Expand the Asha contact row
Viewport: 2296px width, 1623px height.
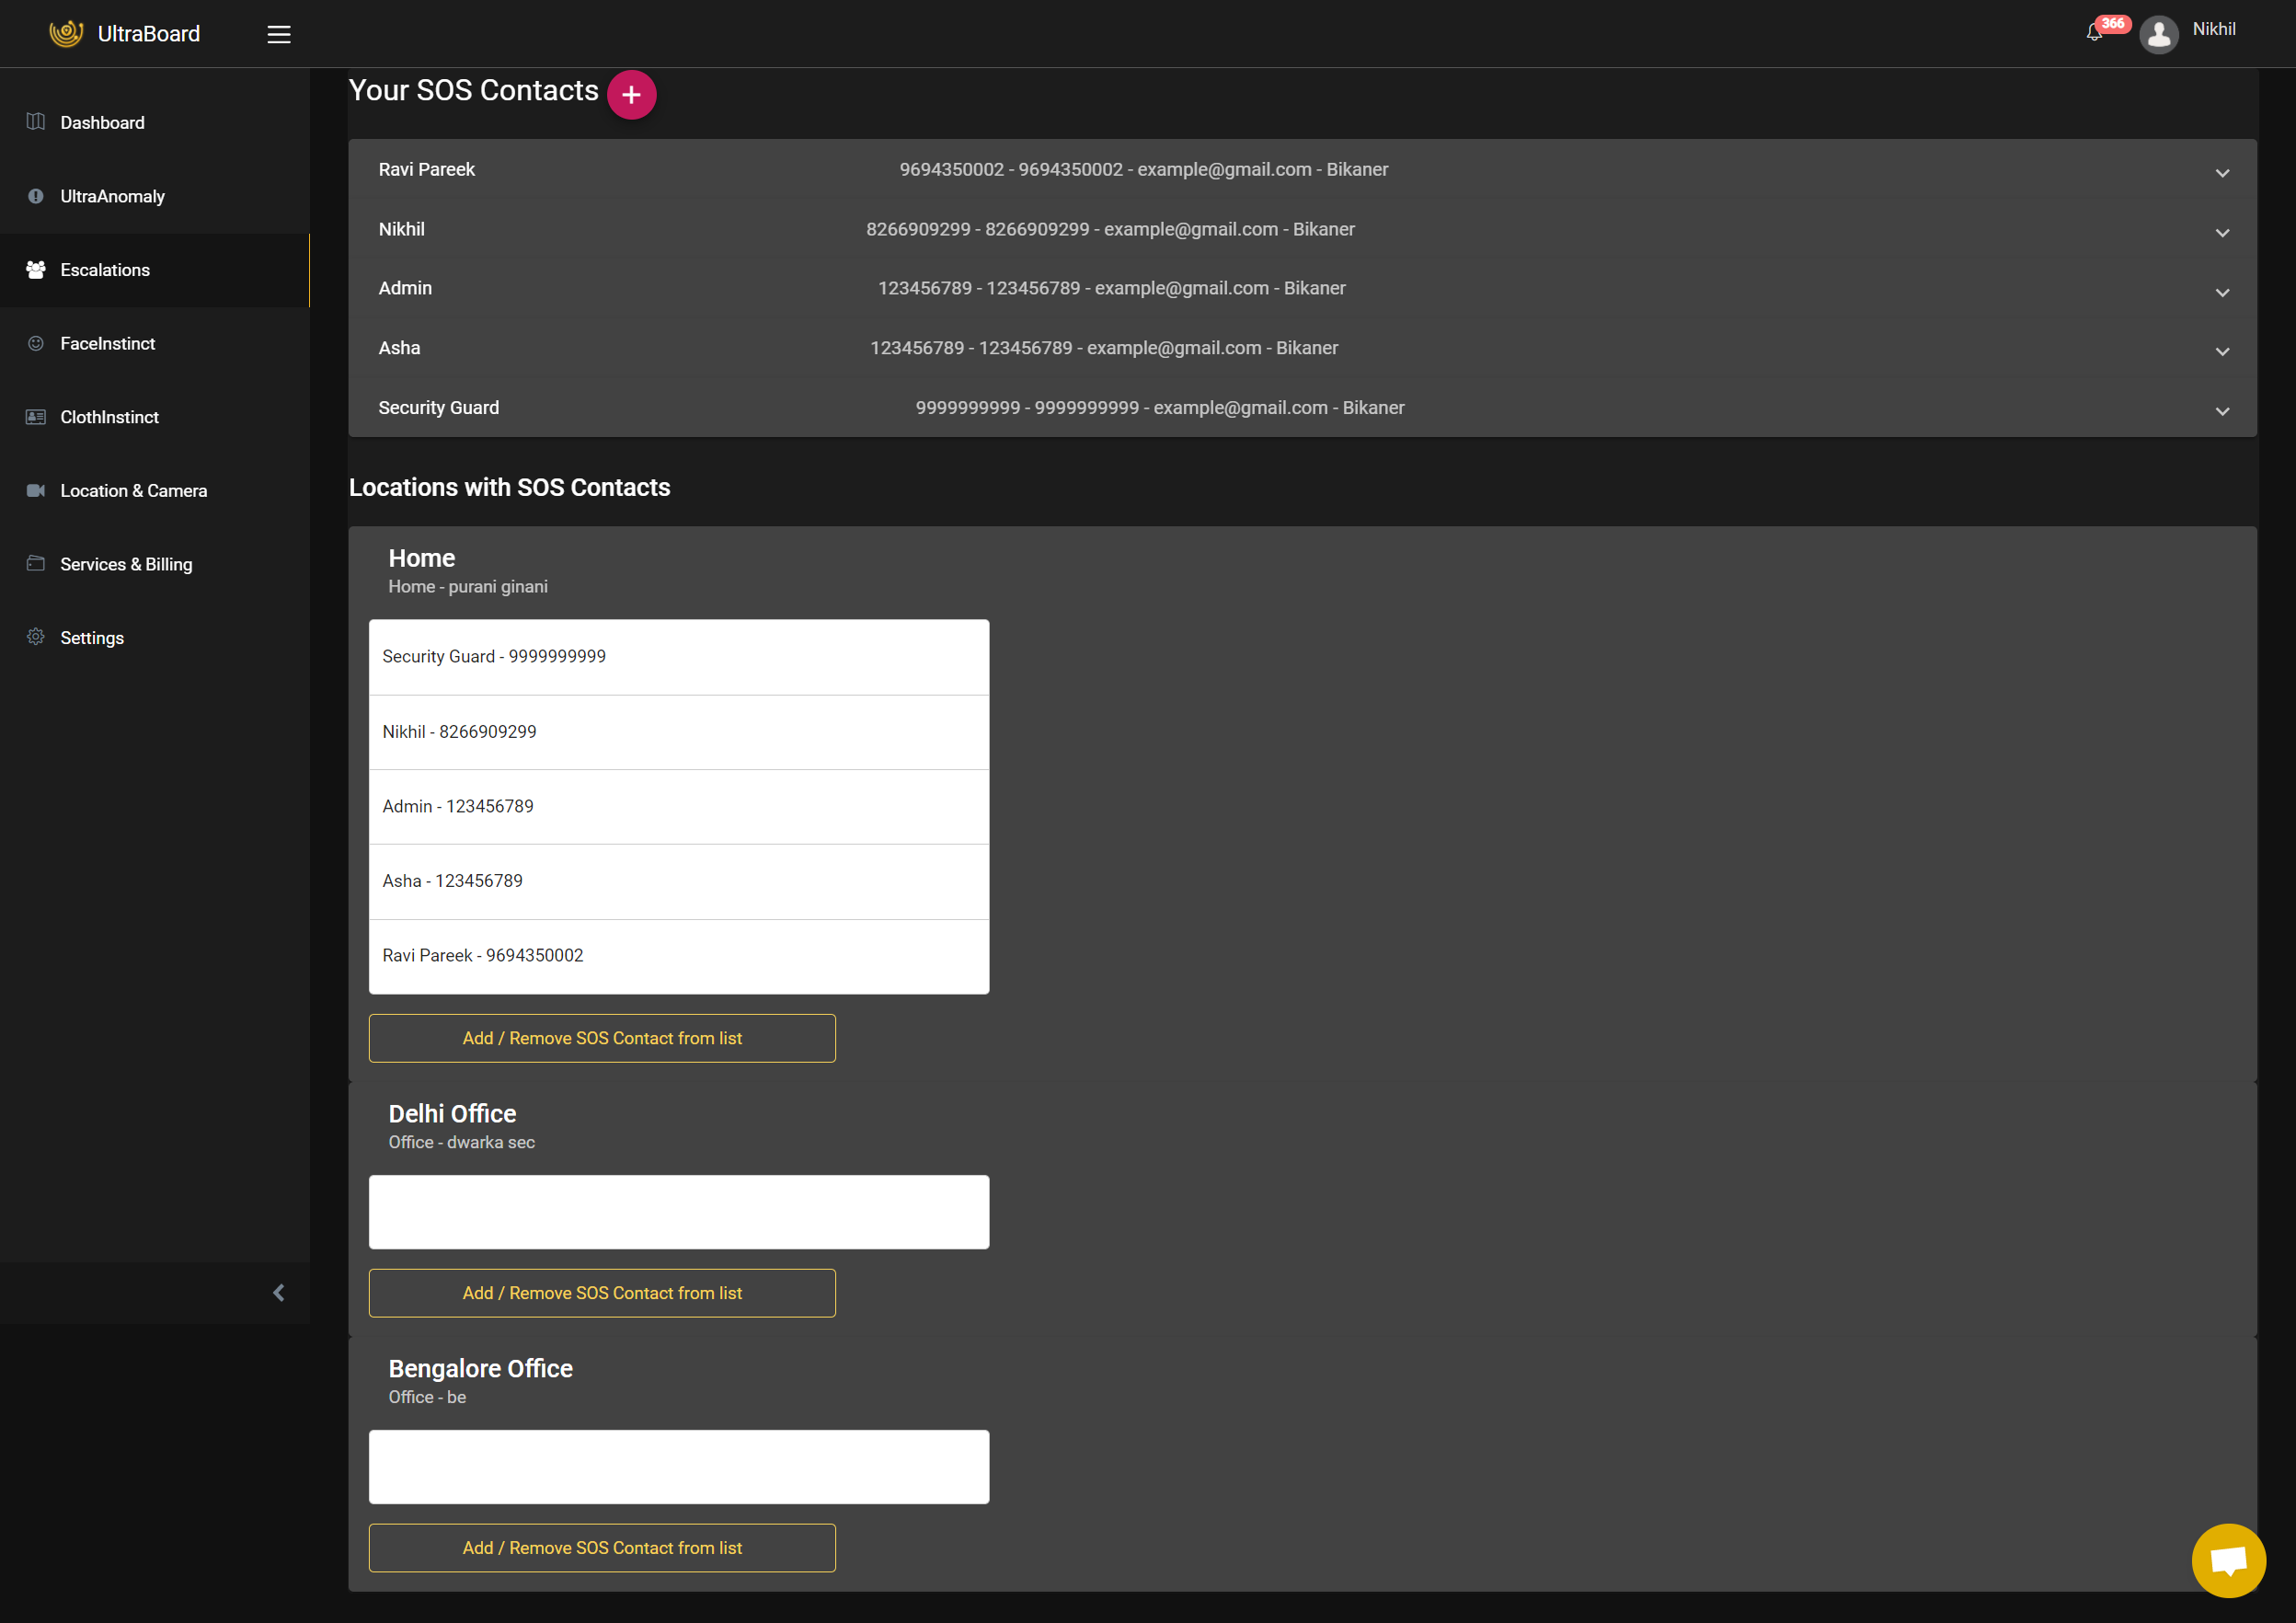[2222, 351]
